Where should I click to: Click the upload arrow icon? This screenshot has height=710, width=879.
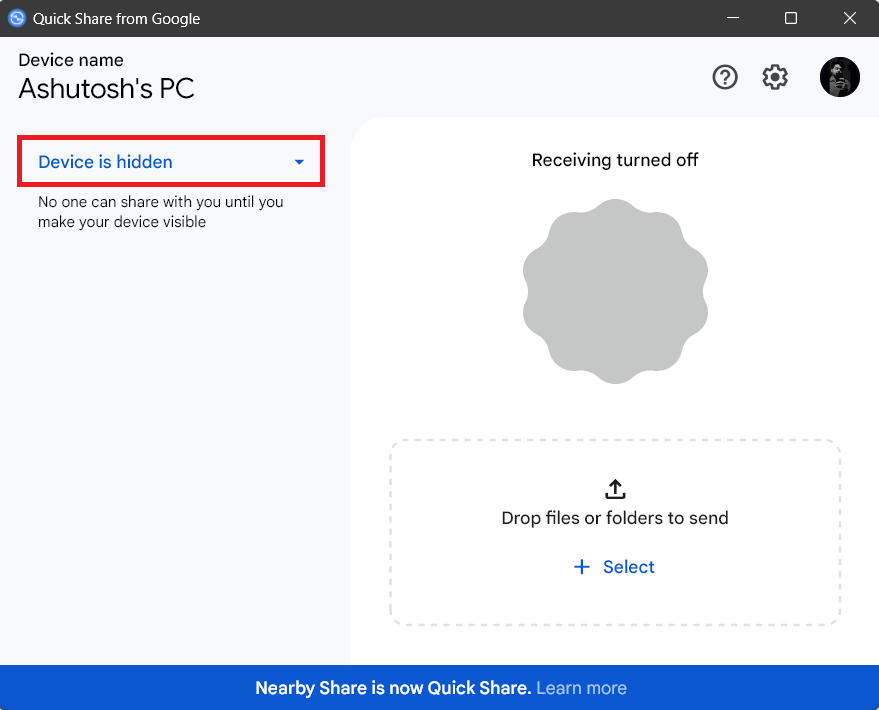click(615, 488)
